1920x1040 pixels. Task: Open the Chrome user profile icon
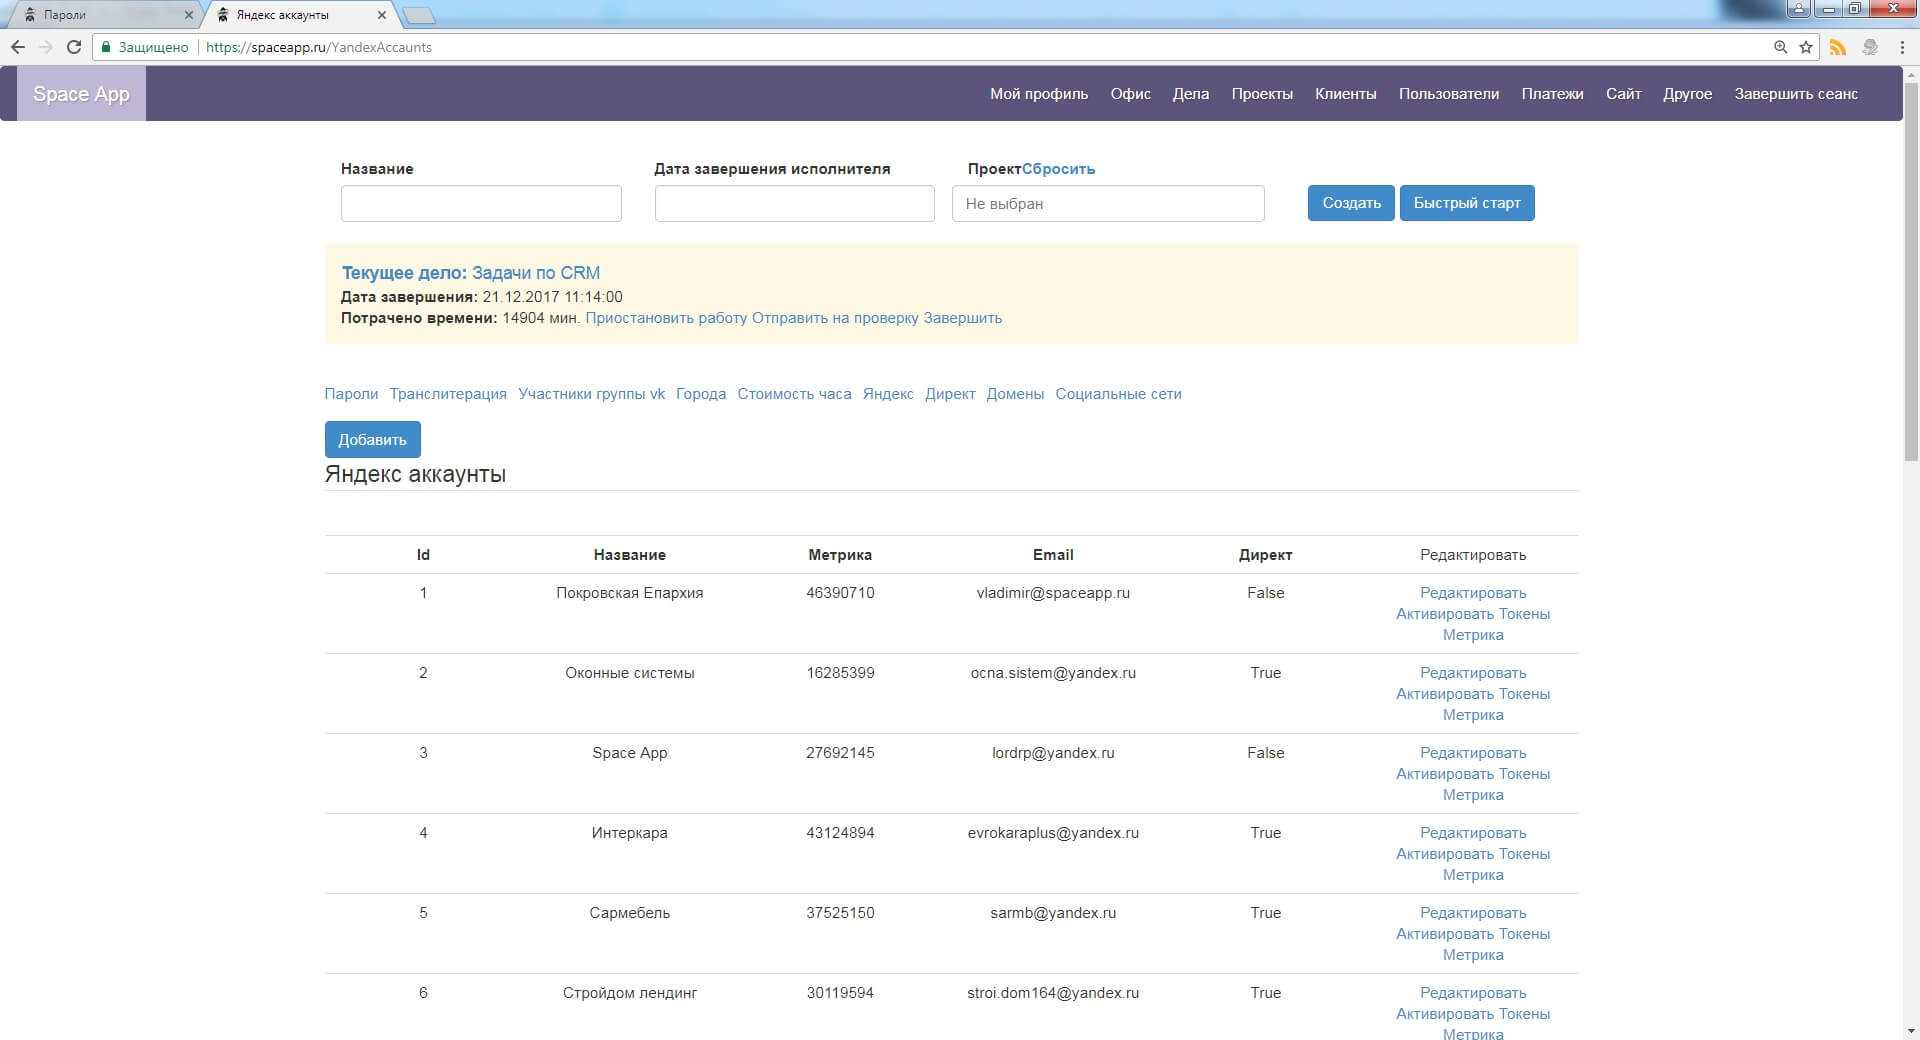coord(1799,9)
